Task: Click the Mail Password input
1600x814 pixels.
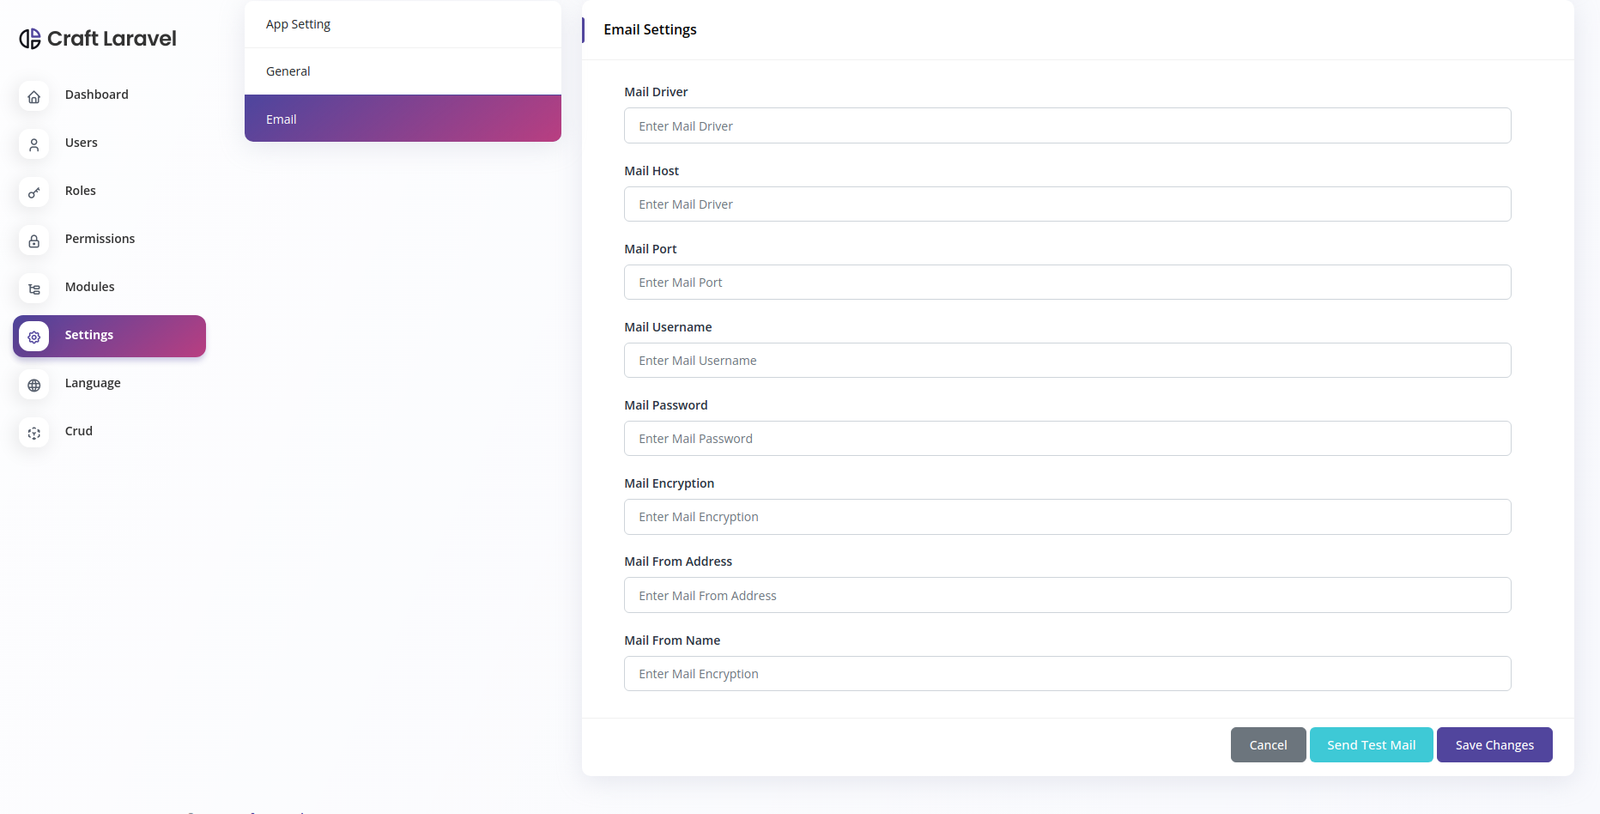Action: click(1067, 439)
